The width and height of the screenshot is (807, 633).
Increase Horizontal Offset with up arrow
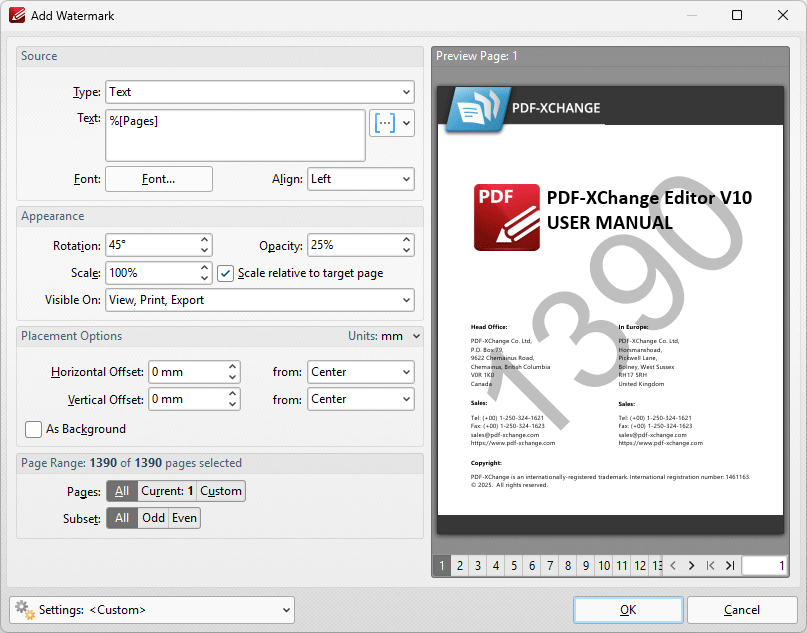(233, 366)
